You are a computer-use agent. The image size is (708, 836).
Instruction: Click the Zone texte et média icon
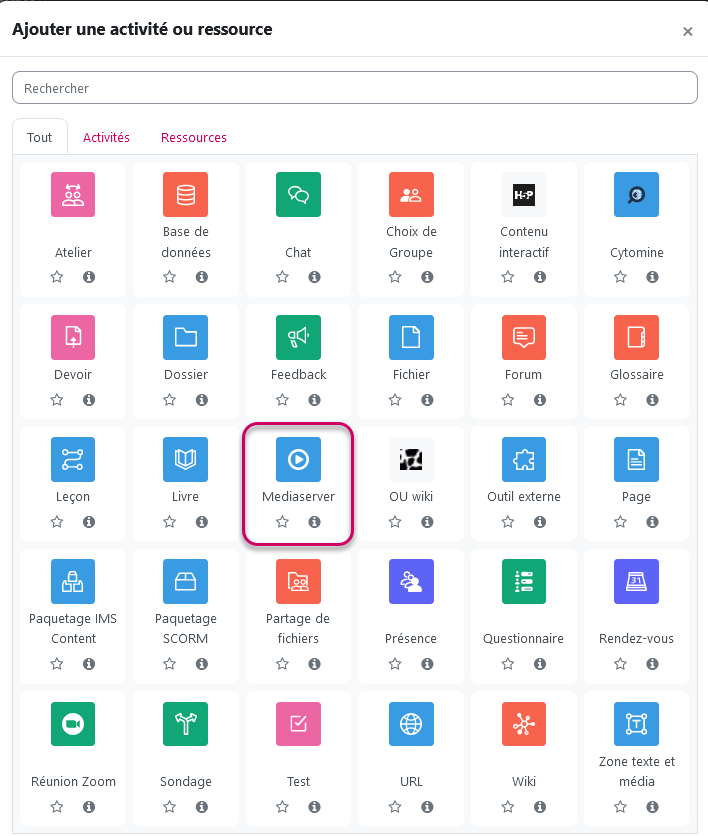(637, 724)
